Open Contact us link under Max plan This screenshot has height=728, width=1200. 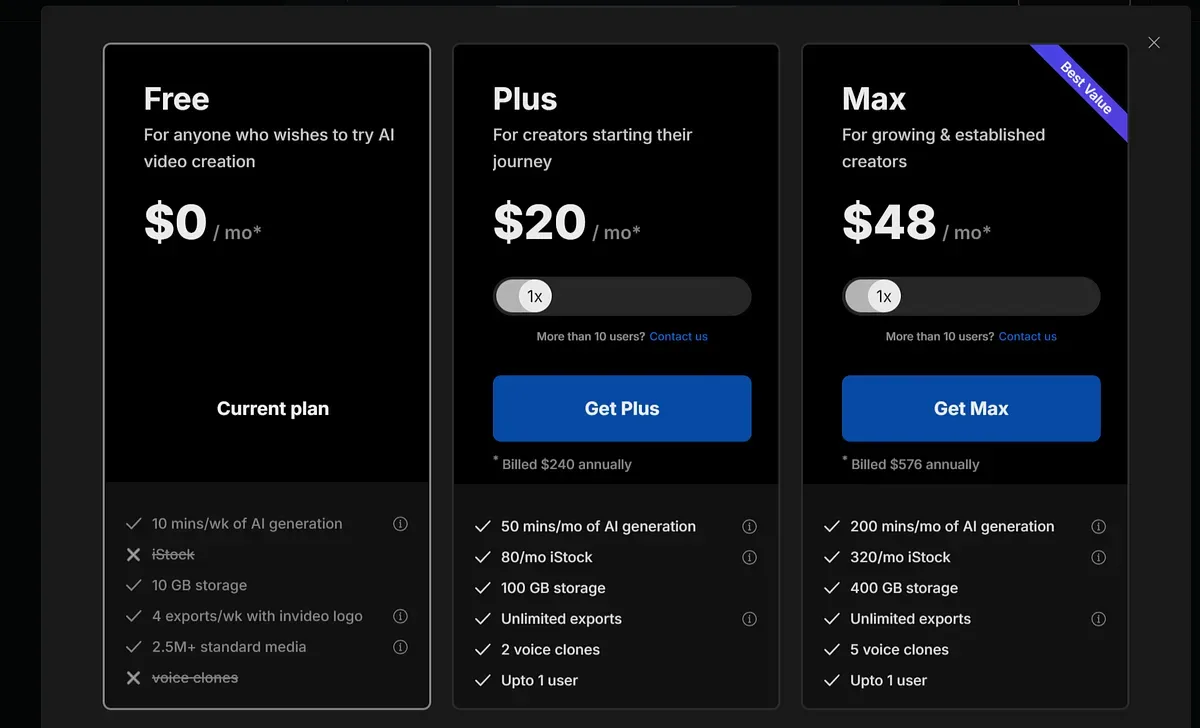click(1027, 337)
